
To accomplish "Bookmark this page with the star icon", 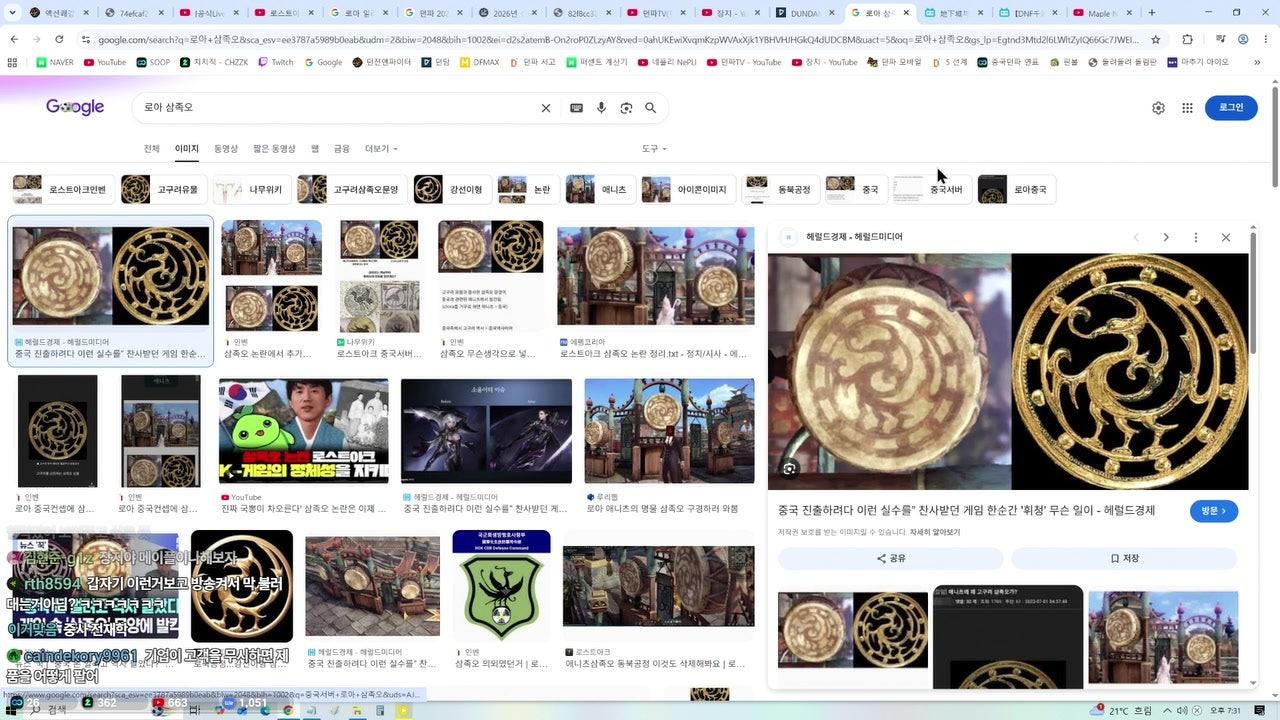I will pos(1156,39).
